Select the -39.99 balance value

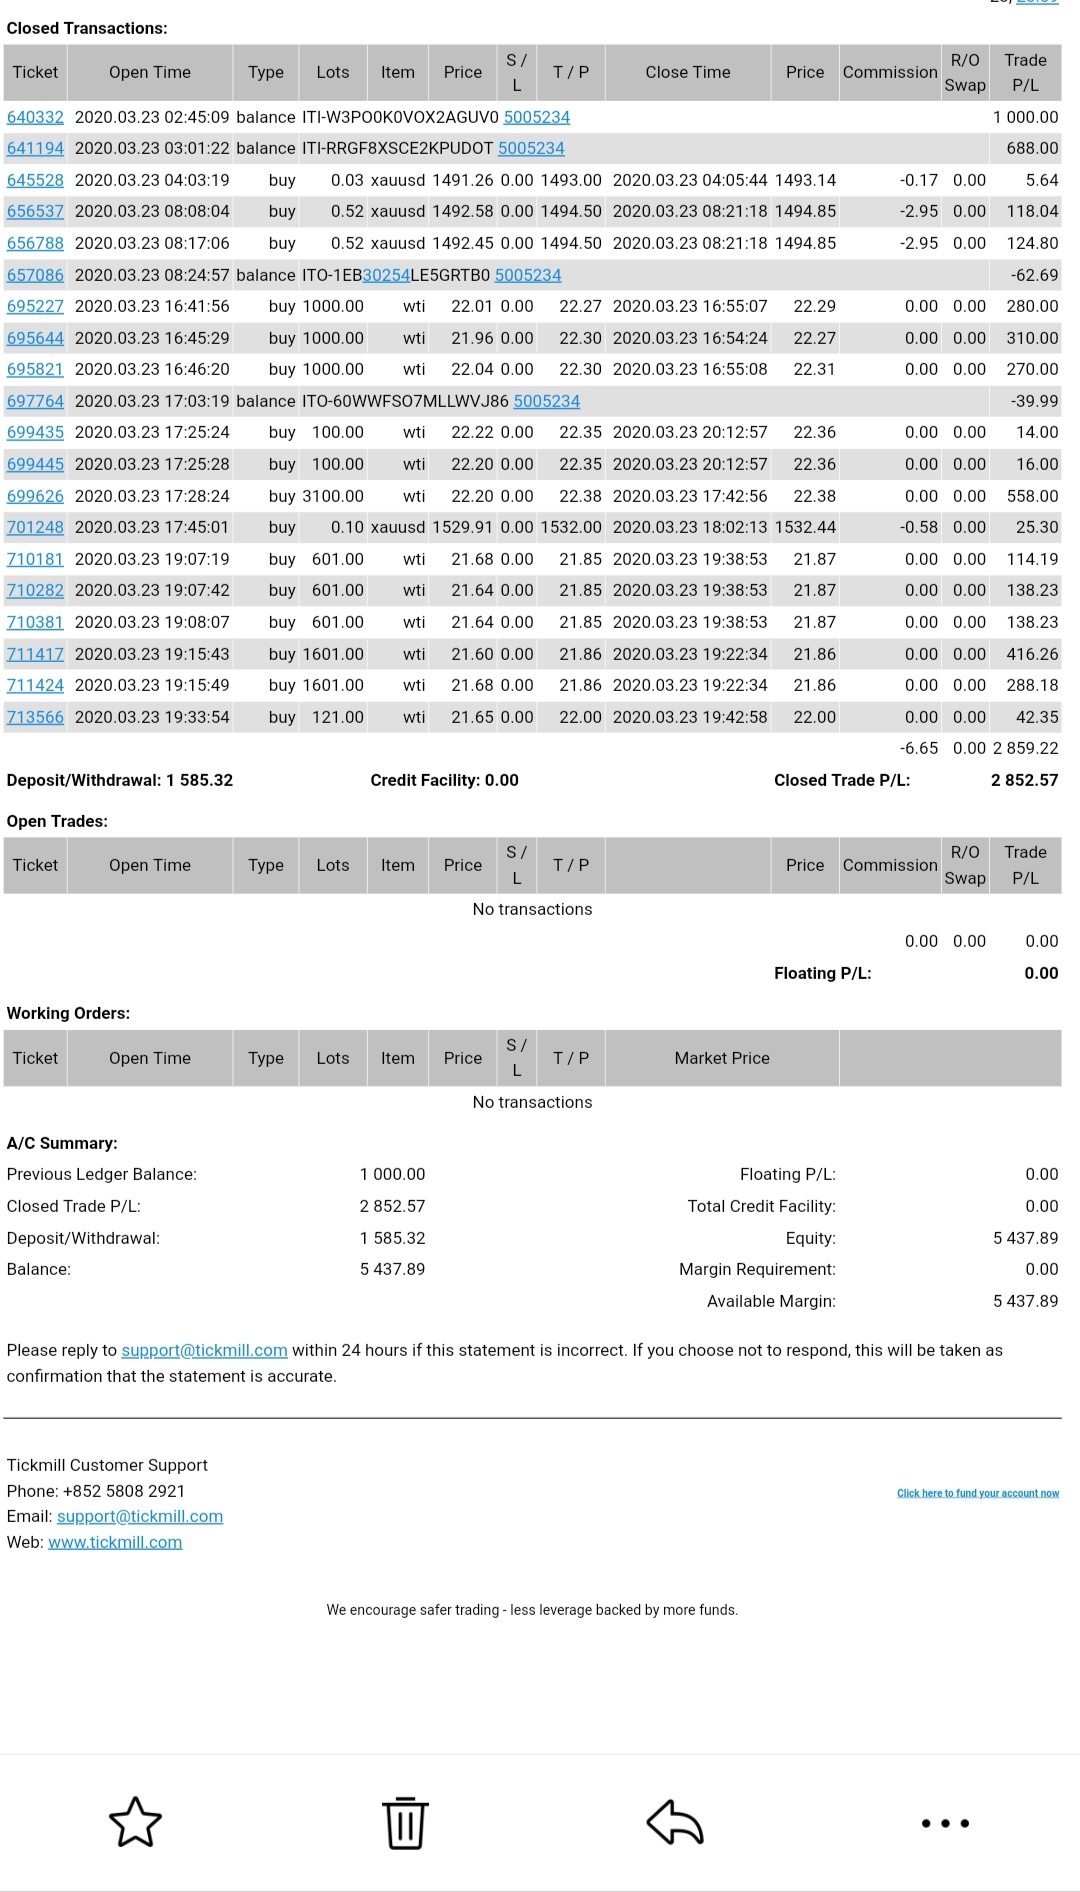[1034, 401]
